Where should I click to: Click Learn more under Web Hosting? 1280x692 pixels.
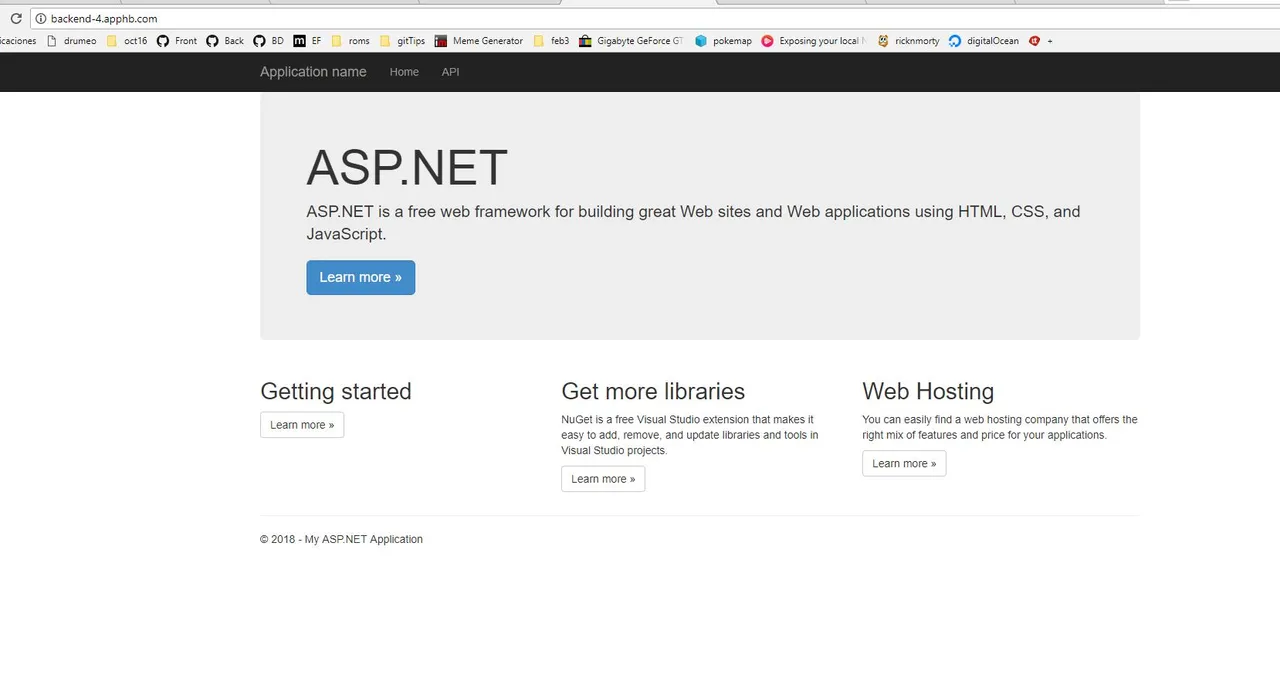904,464
